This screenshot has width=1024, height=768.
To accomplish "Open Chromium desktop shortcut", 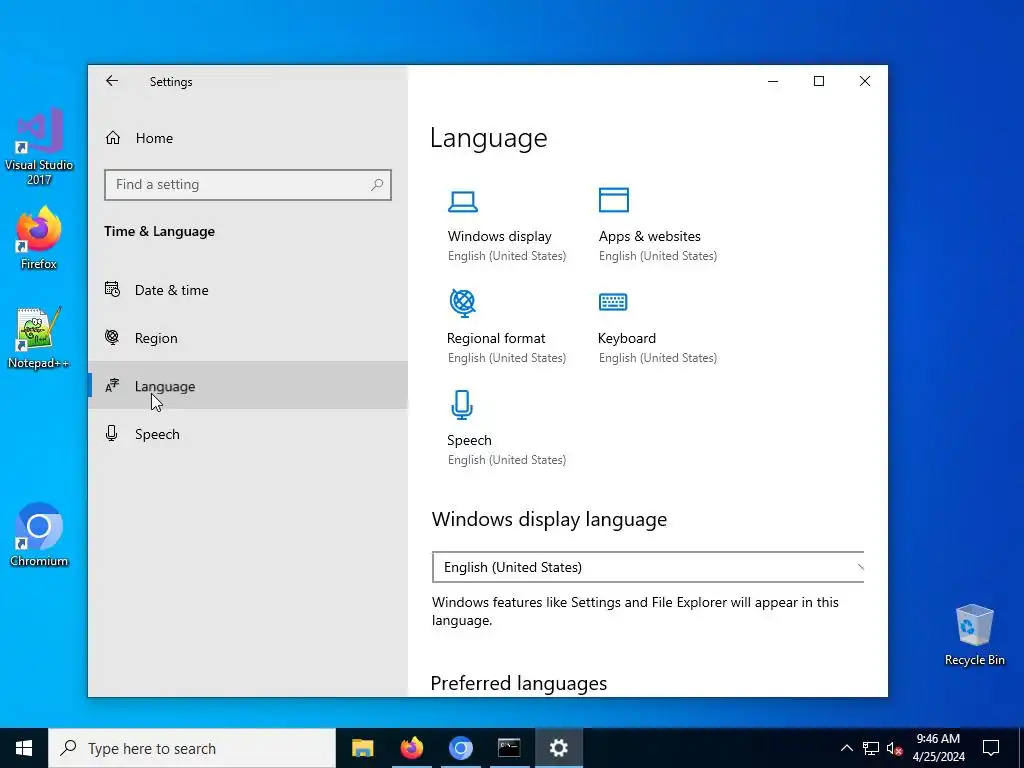I will pyautogui.click(x=39, y=536).
